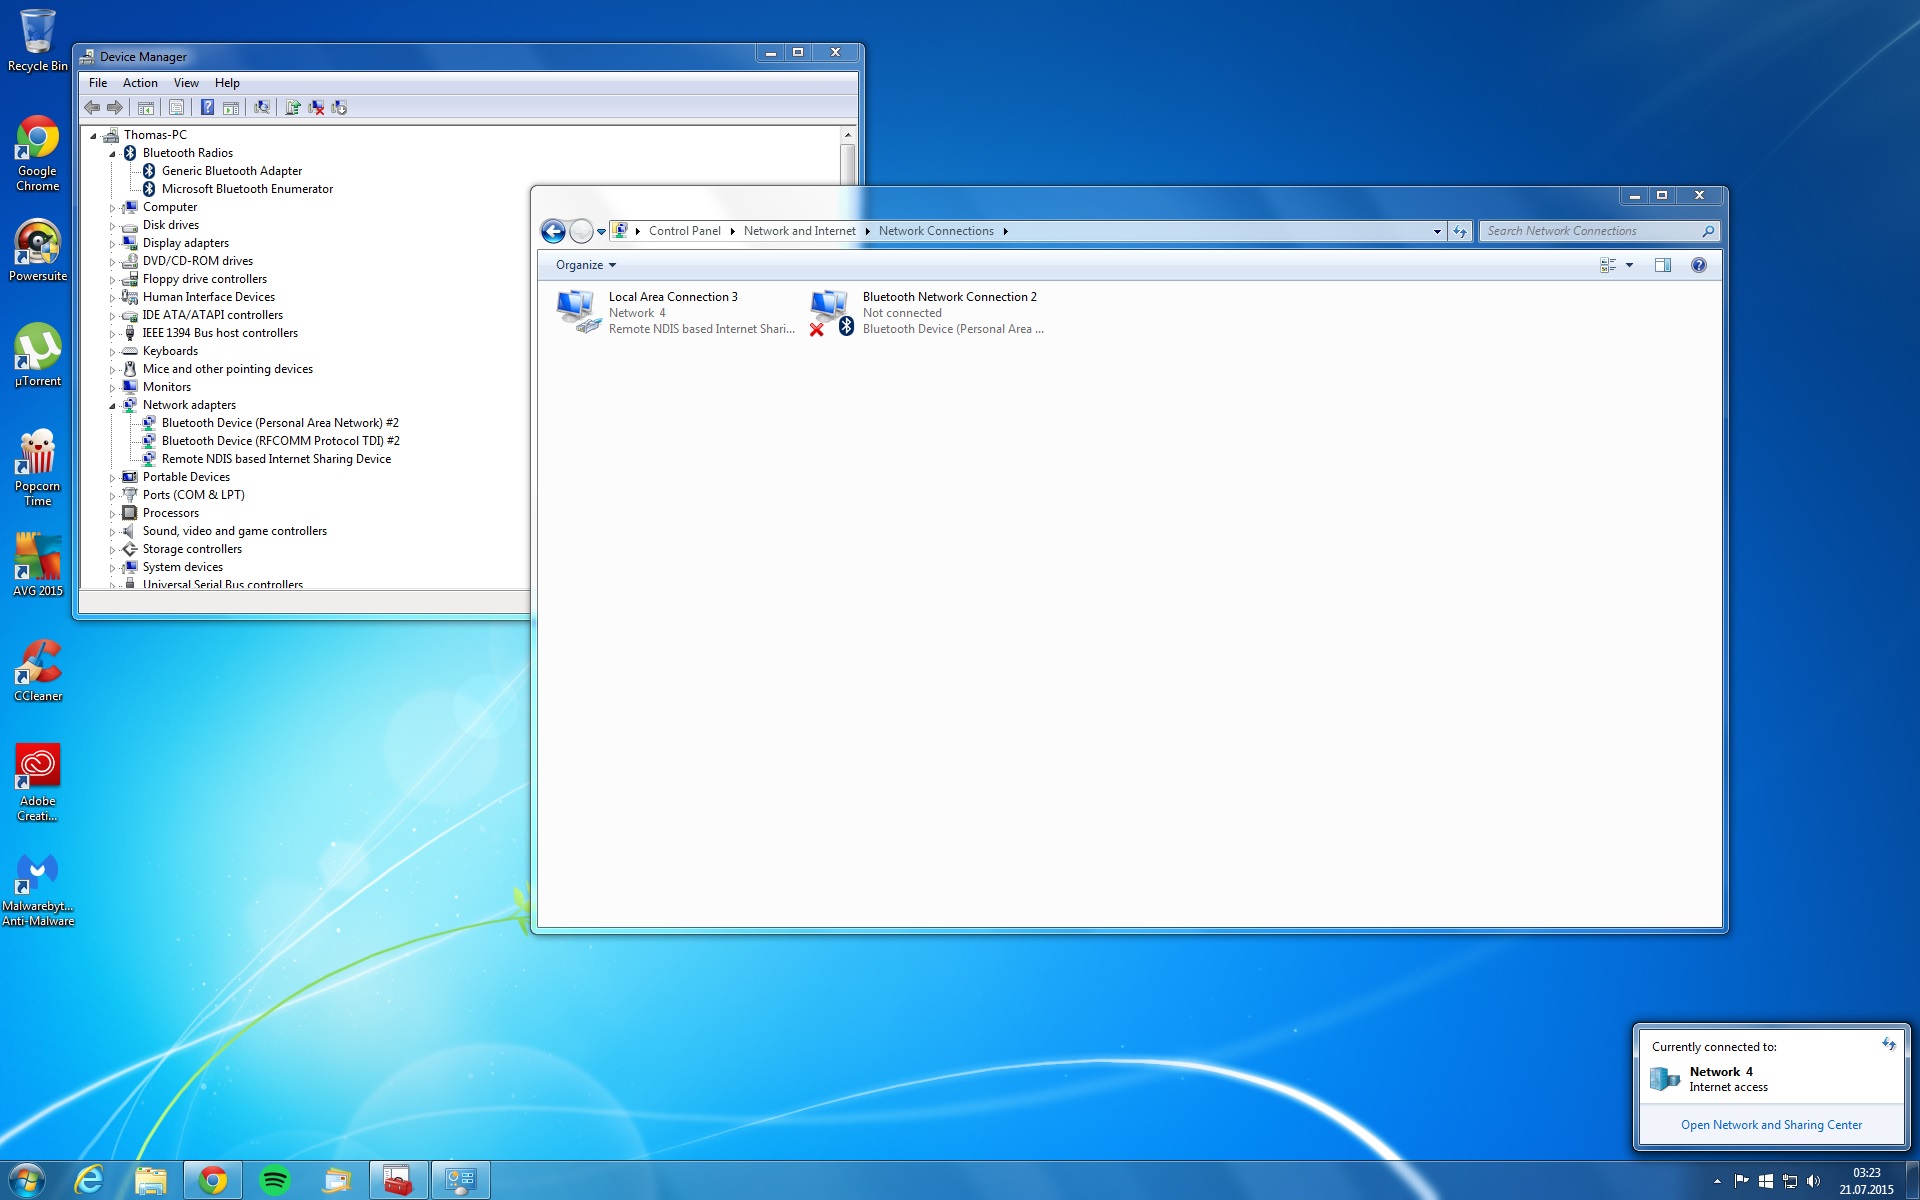Expand the Keyboards node
1920x1200 pixels.
coord(112,352)
